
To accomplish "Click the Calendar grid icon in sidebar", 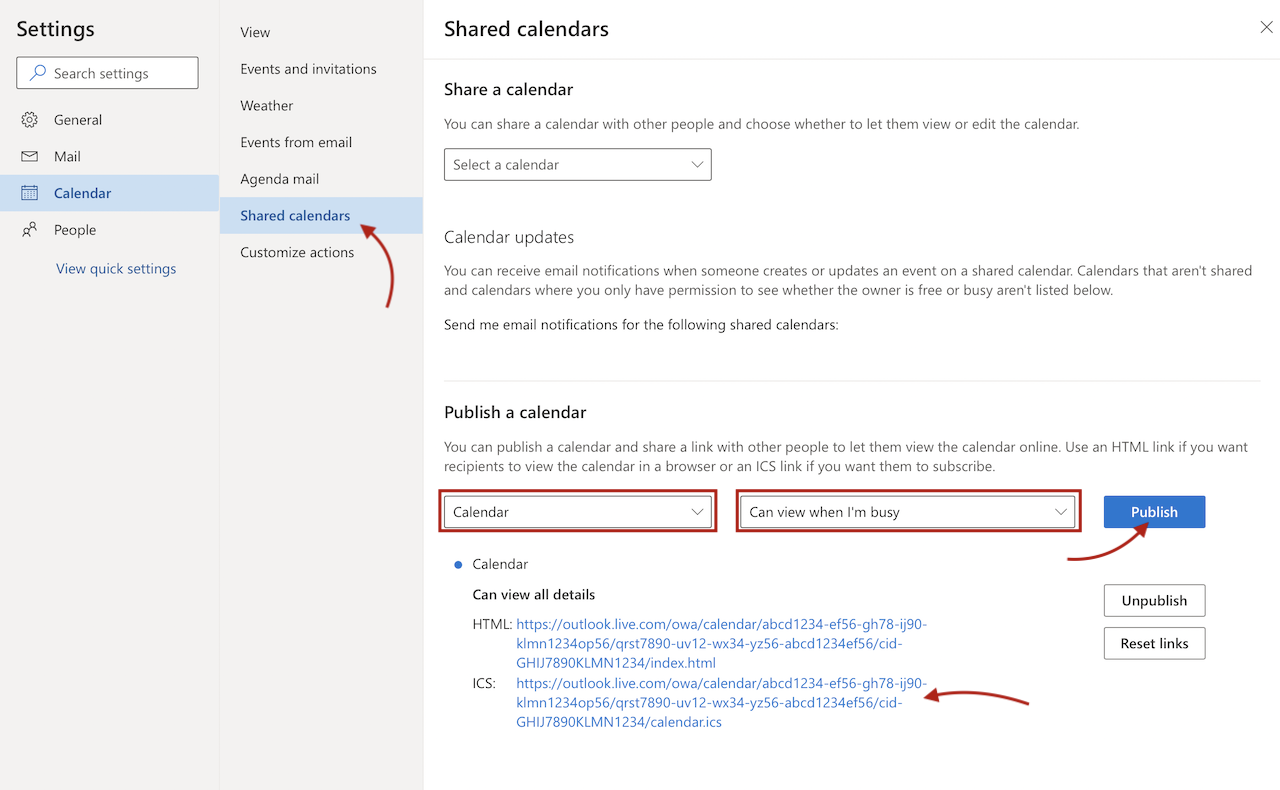I will [29, 193].
